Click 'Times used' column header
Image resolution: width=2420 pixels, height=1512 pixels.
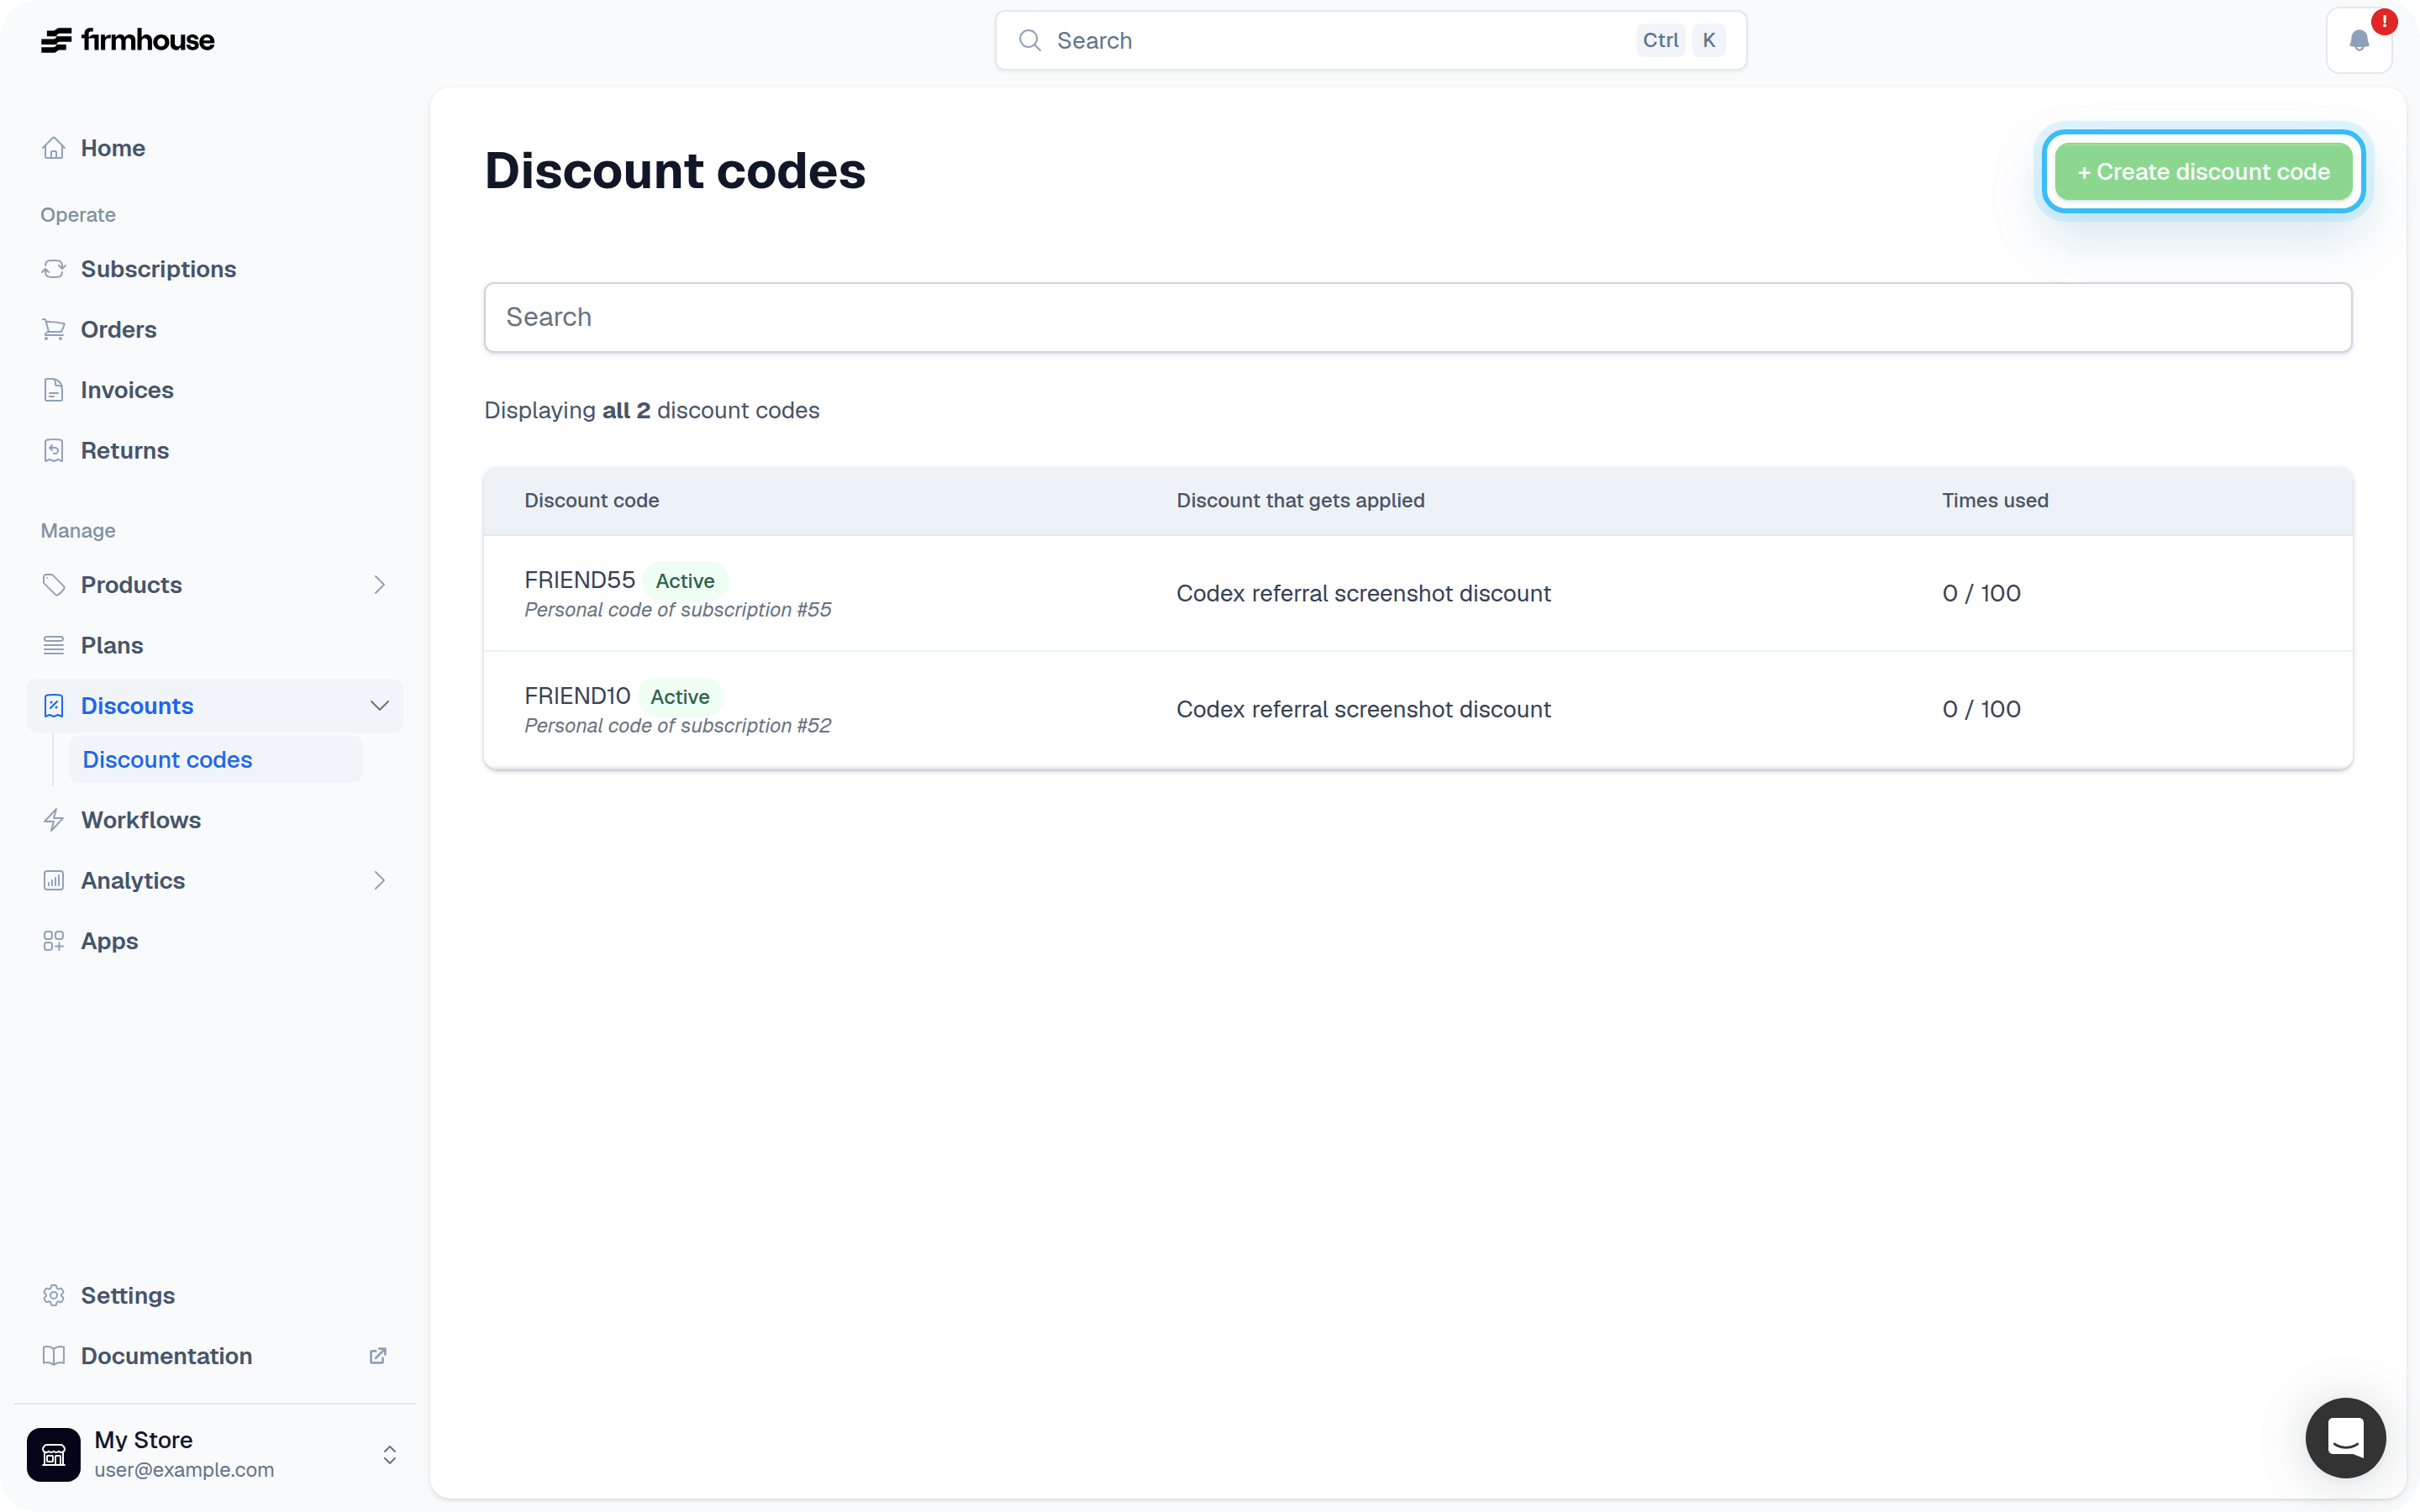pos(1995,500)
